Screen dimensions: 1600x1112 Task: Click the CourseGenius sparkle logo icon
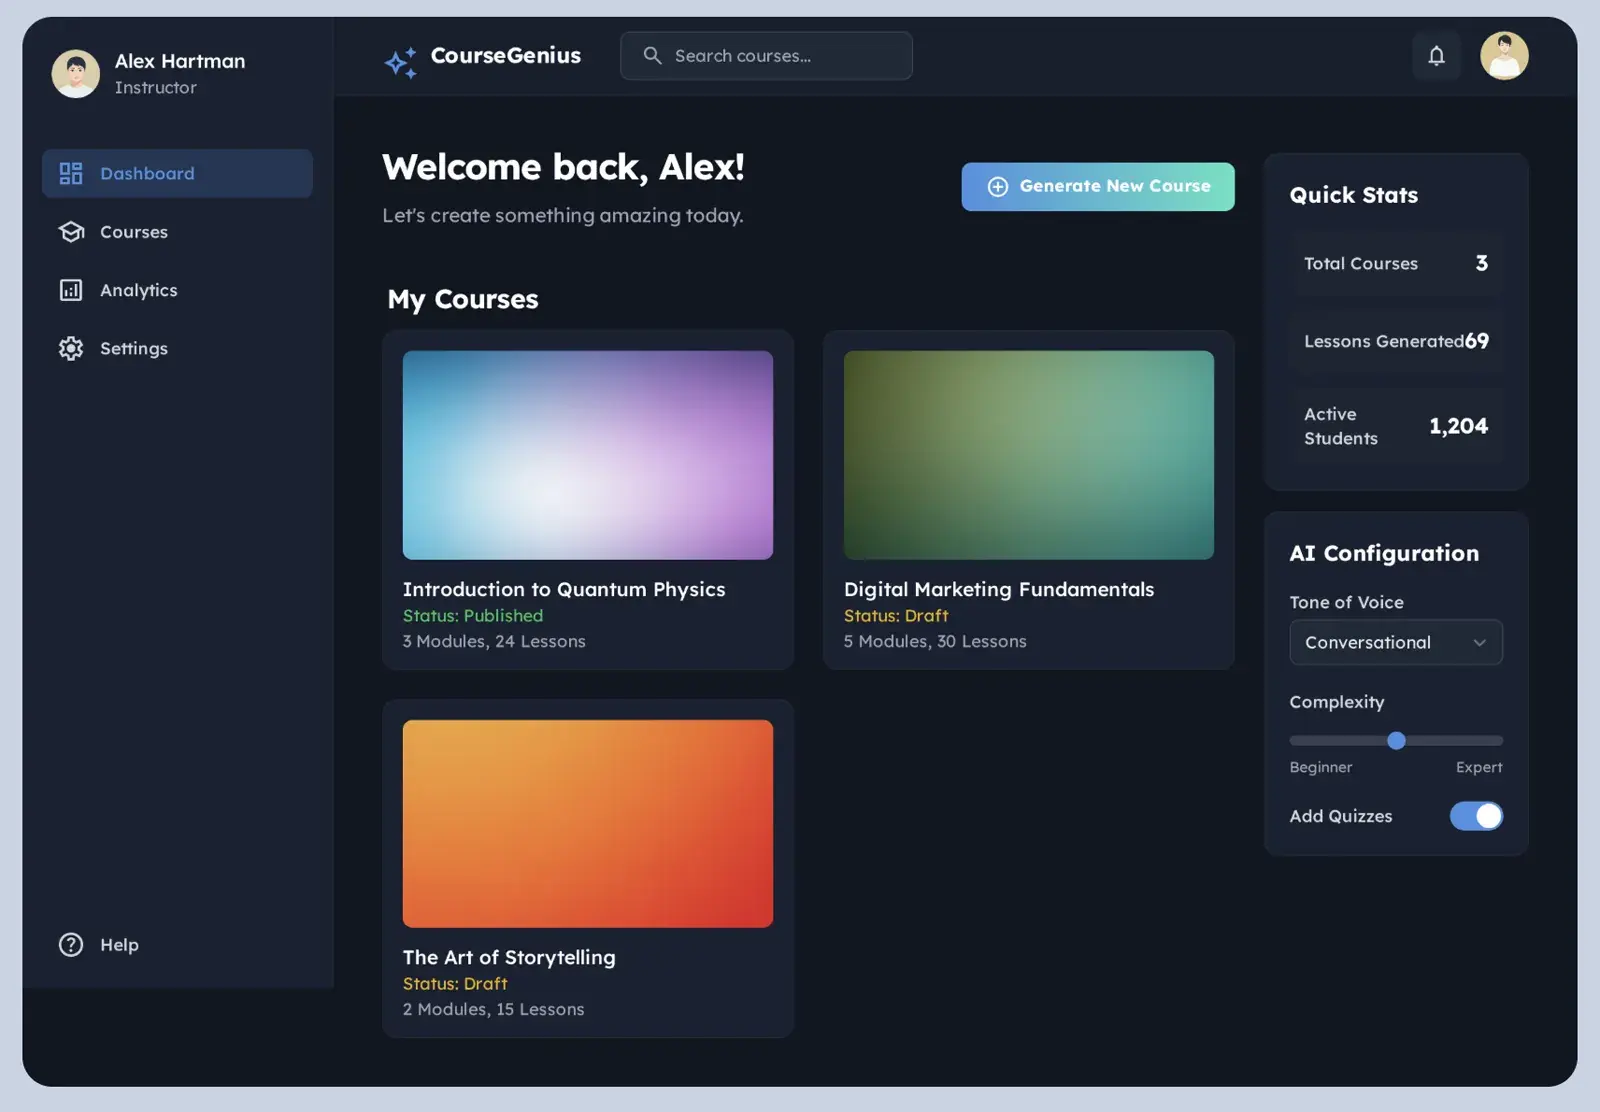tap(401, 62)
